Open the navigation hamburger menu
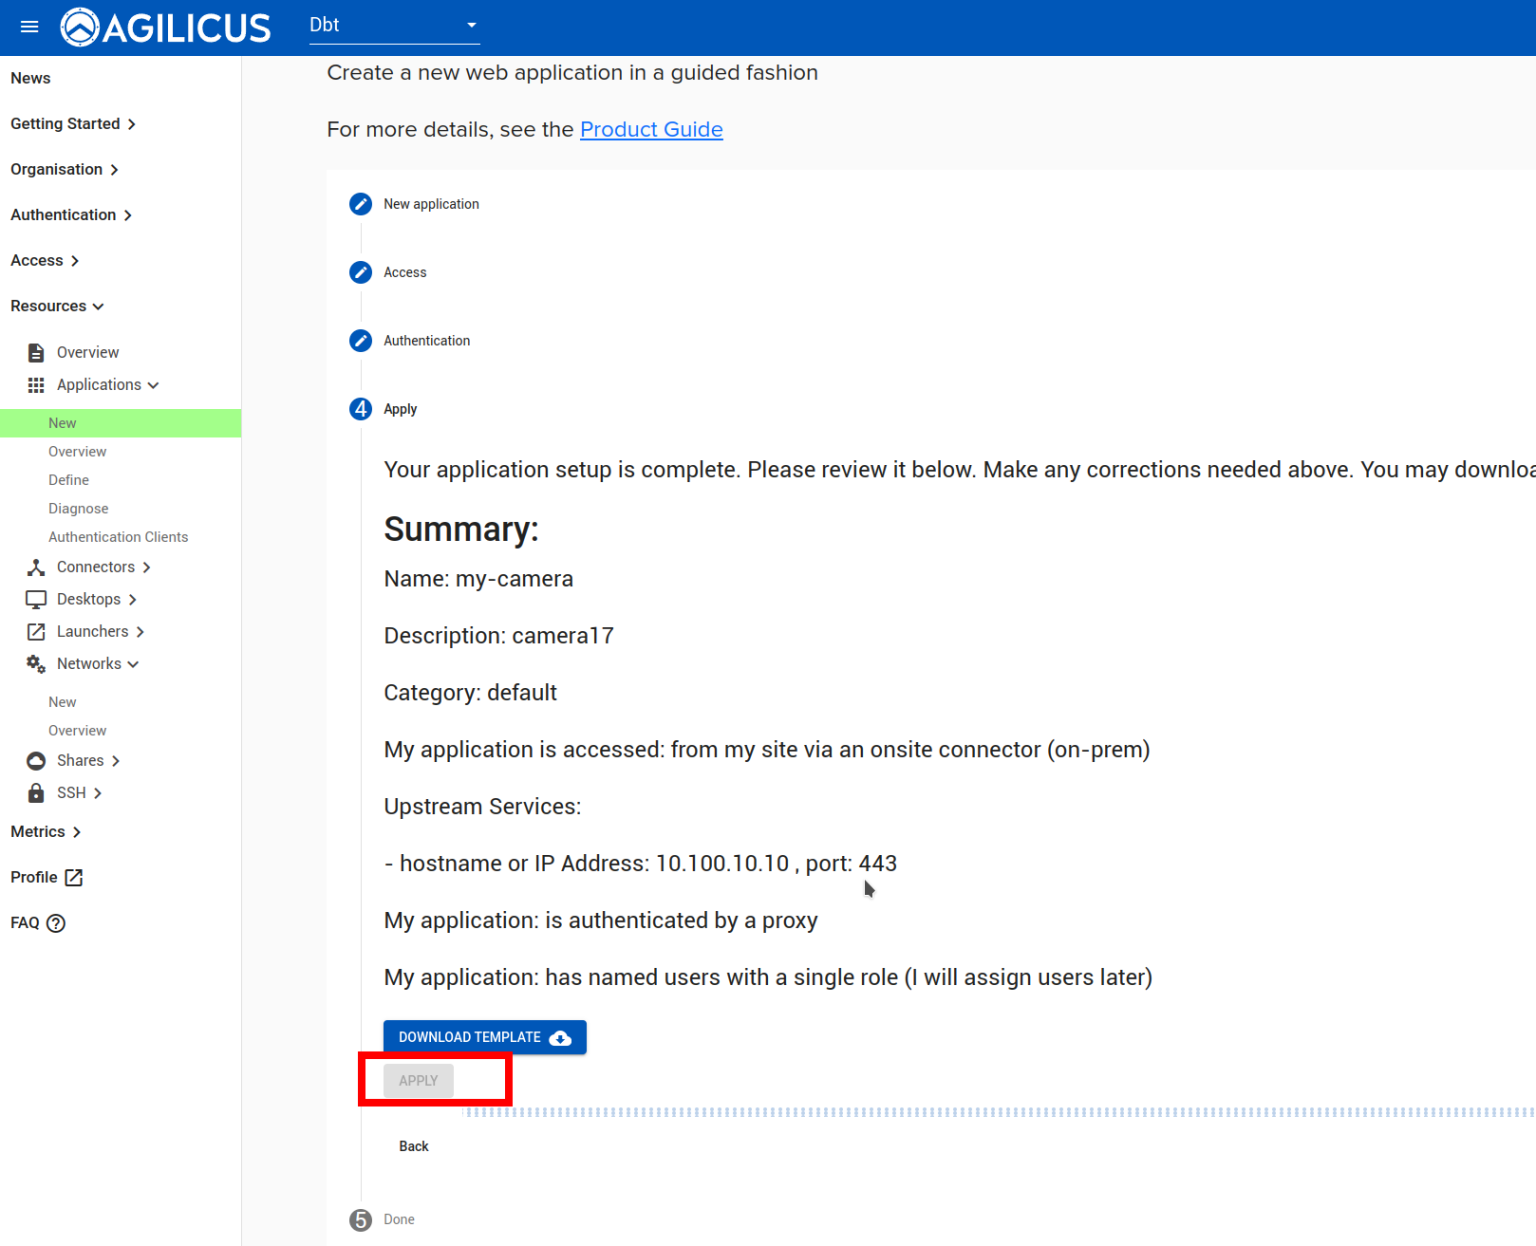 click(29, 27)
